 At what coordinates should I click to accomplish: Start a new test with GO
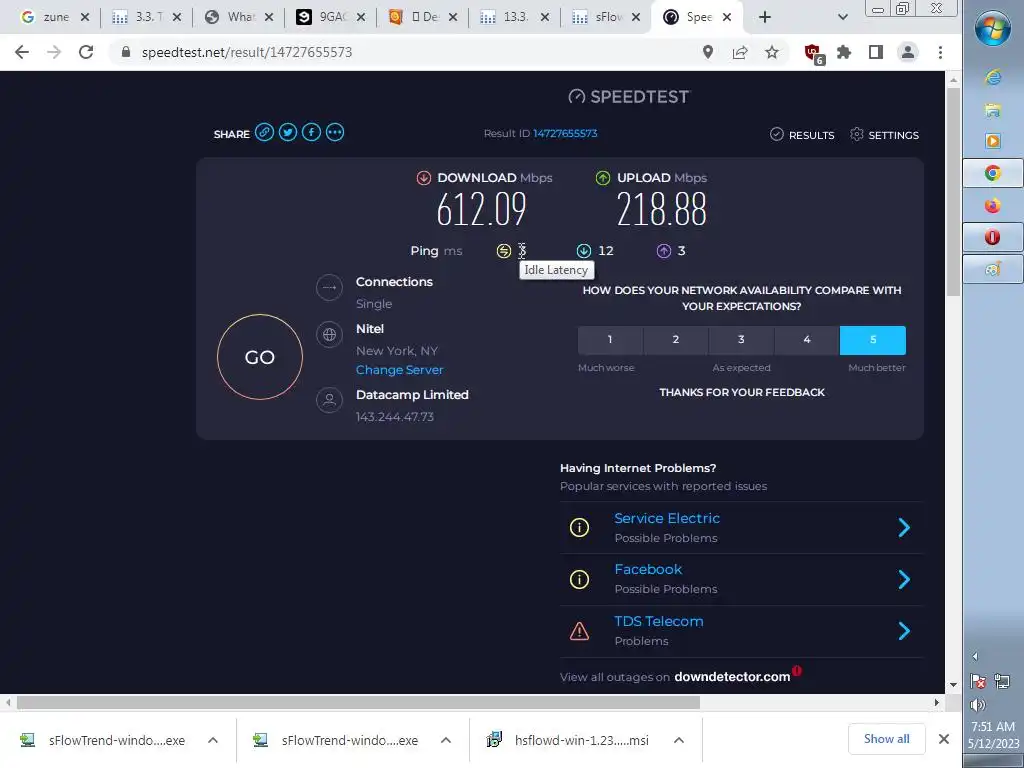(260, 357)
